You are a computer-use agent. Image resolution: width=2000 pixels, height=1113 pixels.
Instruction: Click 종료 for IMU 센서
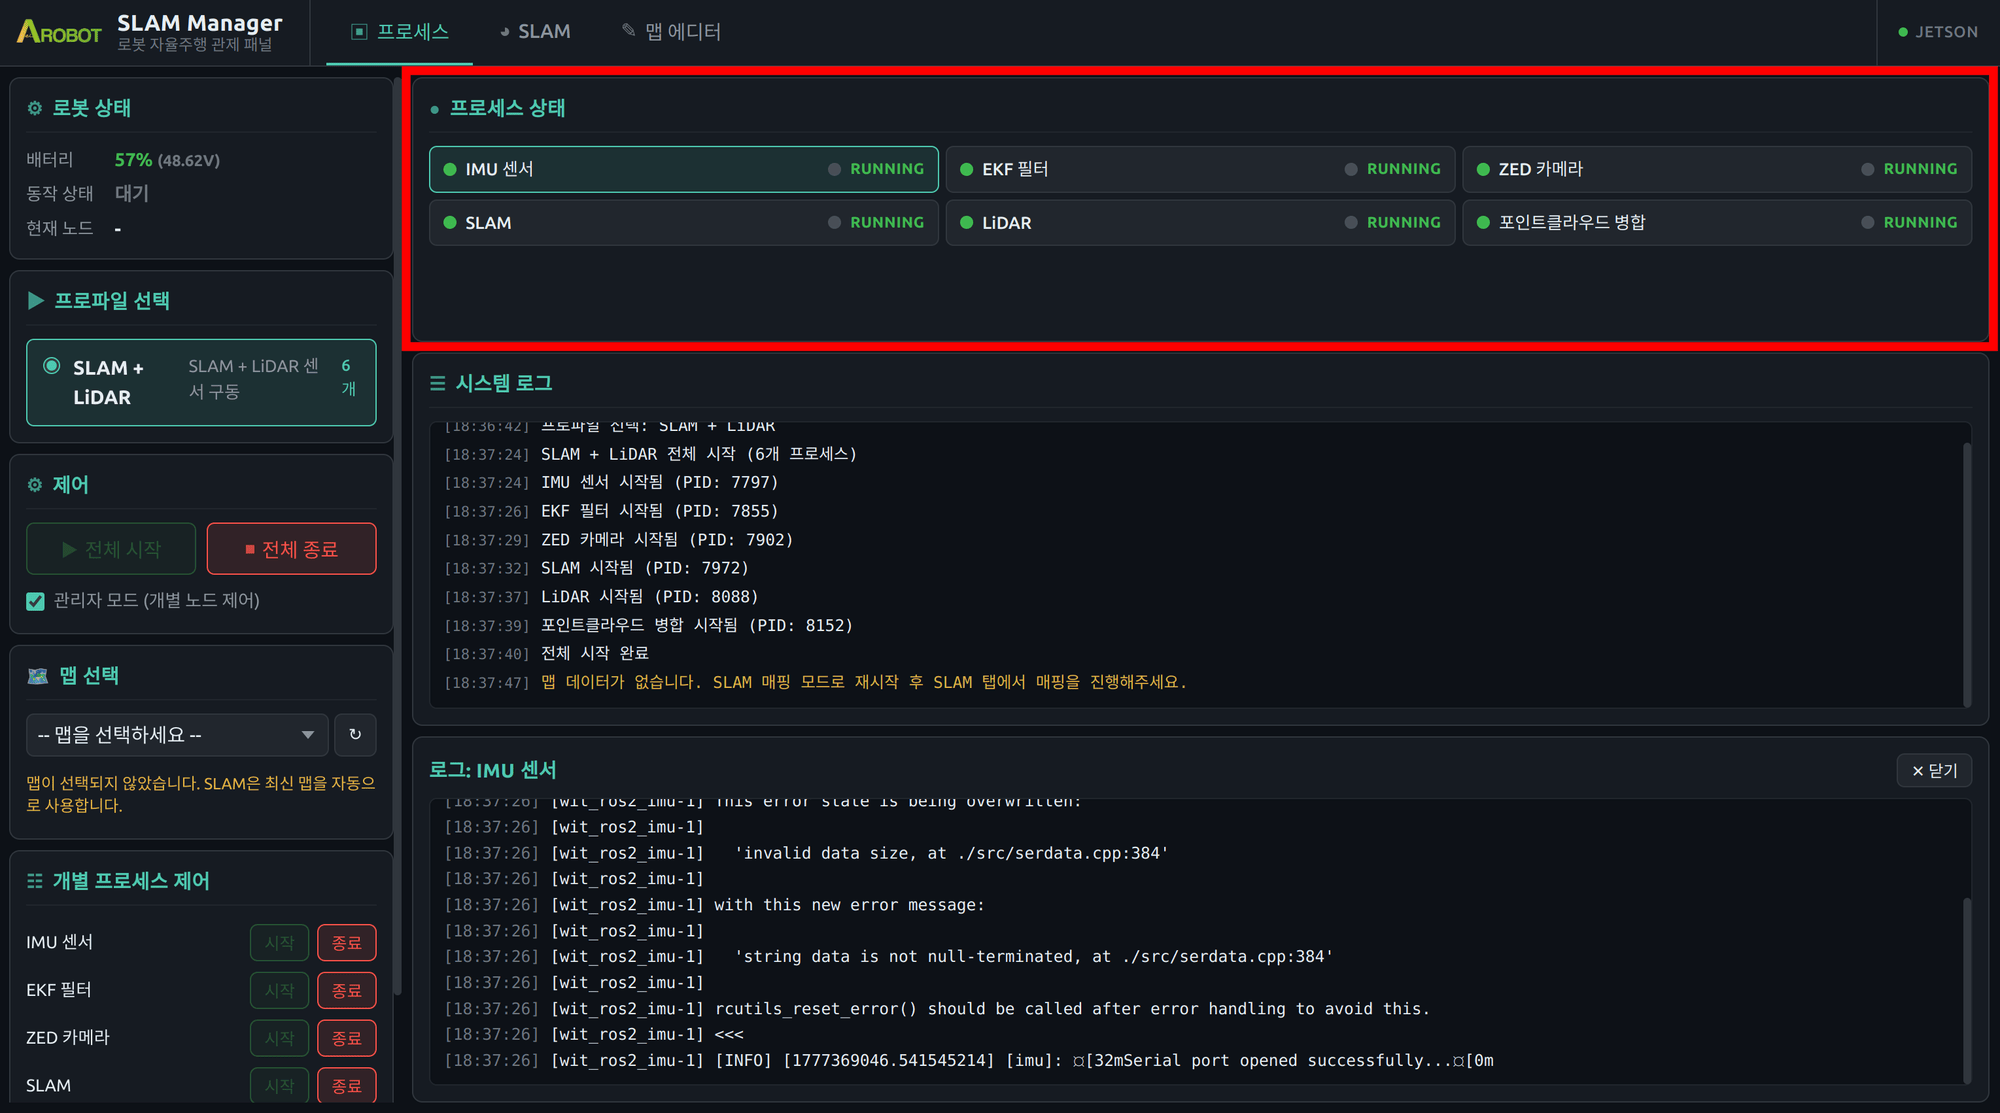point(347,943)
